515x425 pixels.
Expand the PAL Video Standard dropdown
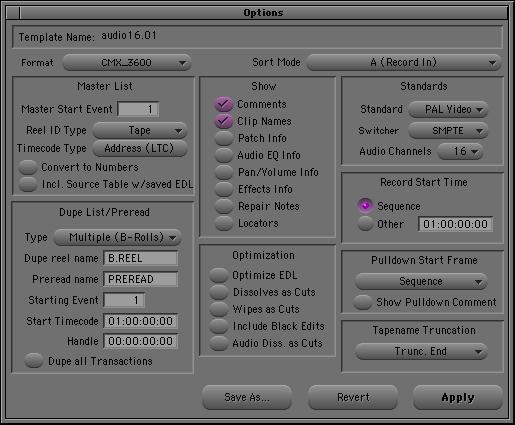click(448, 109)
